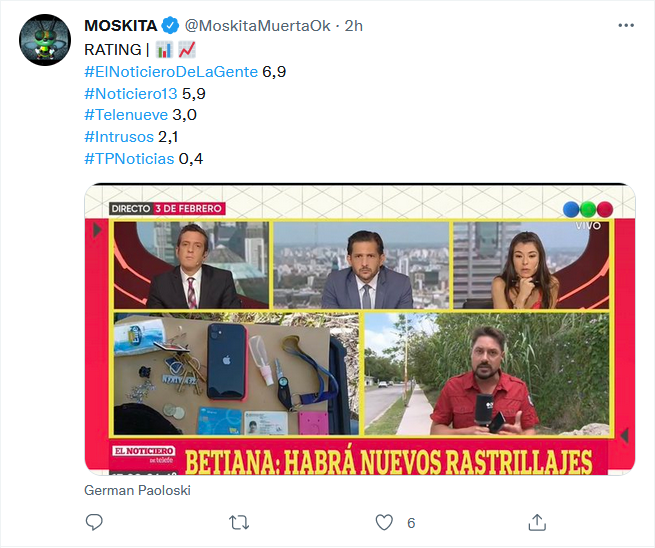Click the blue verified badge
The image size is (655, 548).
tap(170, 26)
